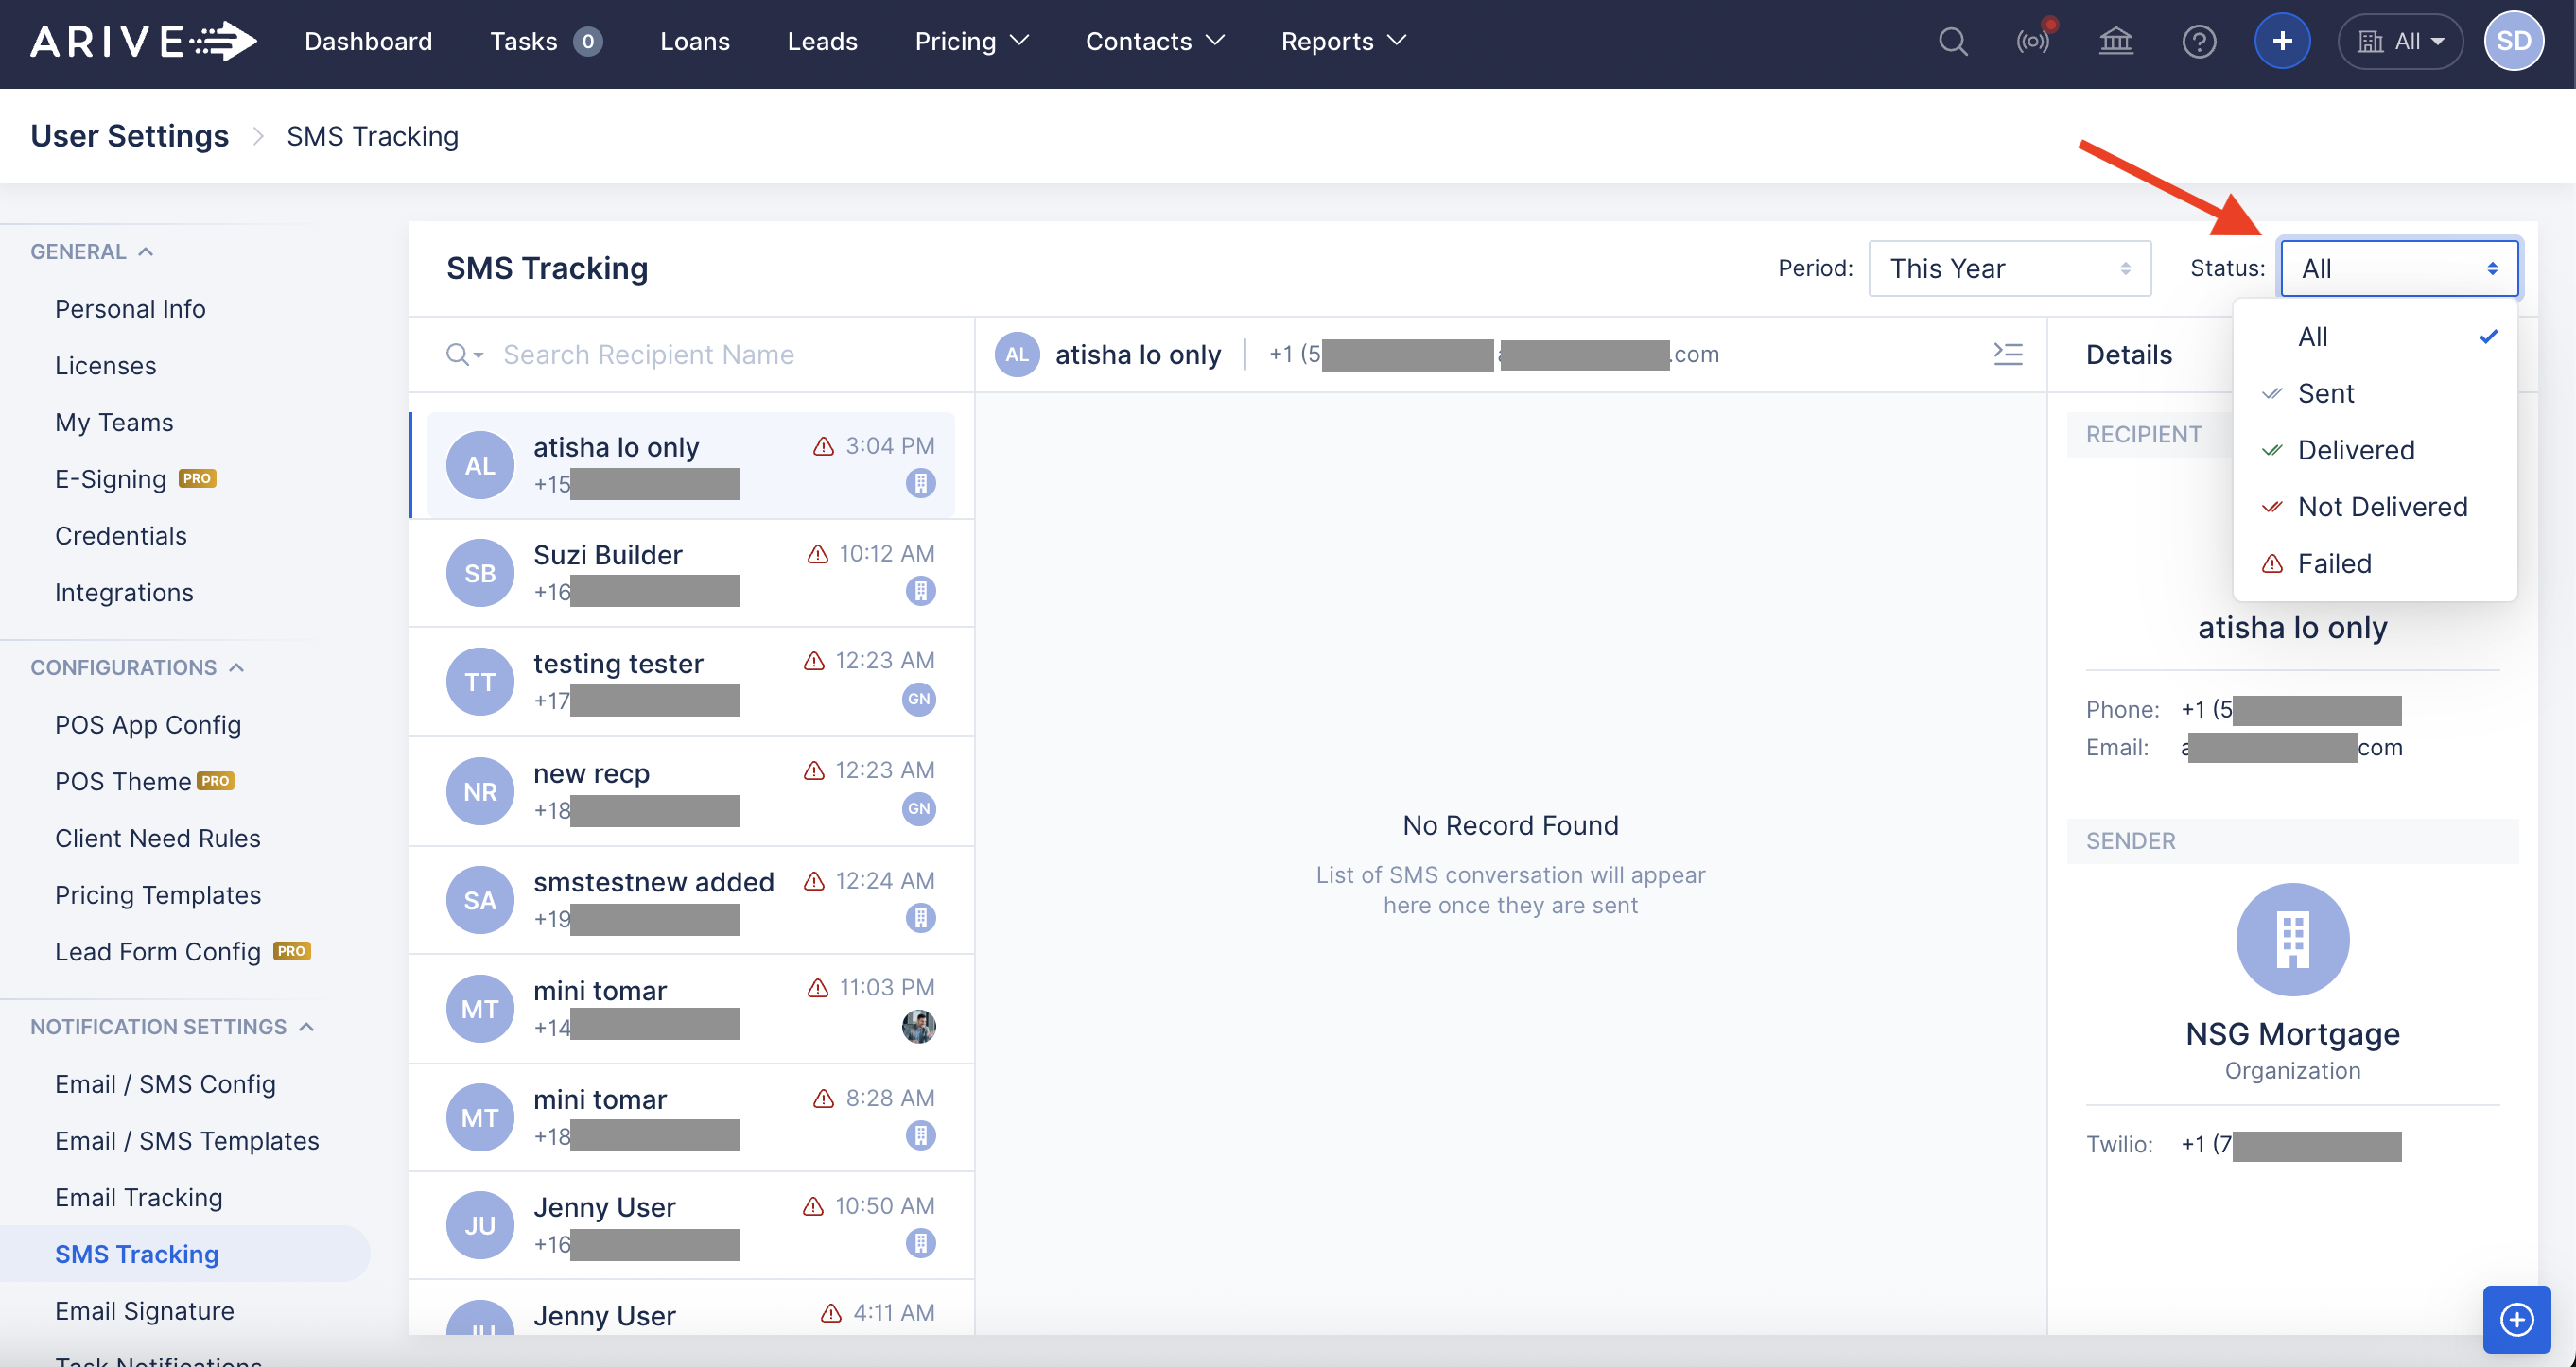2576x1367 pixels.
Task: Select Failed status option
Action: 2334,563
